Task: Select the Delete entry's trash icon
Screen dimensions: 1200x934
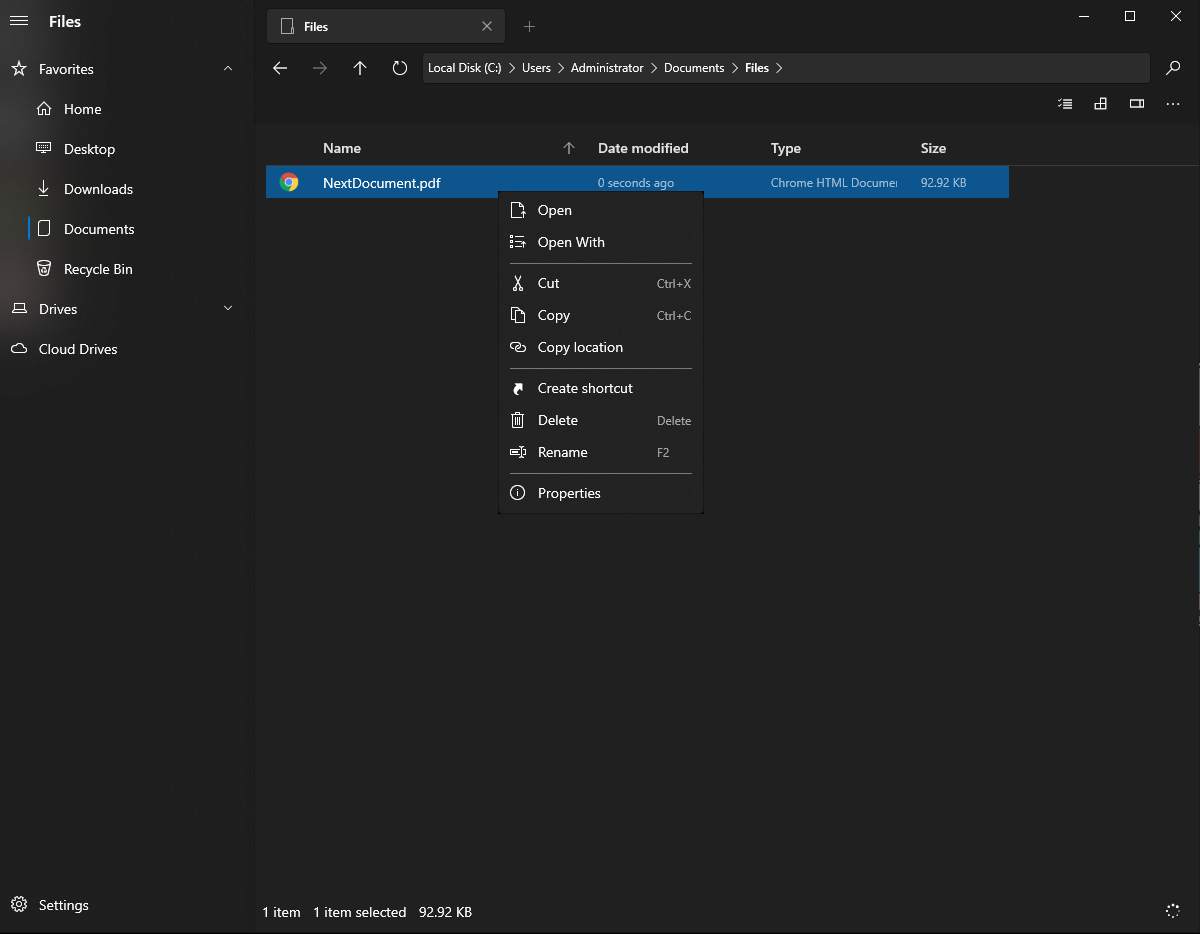Action: point(517,420)
